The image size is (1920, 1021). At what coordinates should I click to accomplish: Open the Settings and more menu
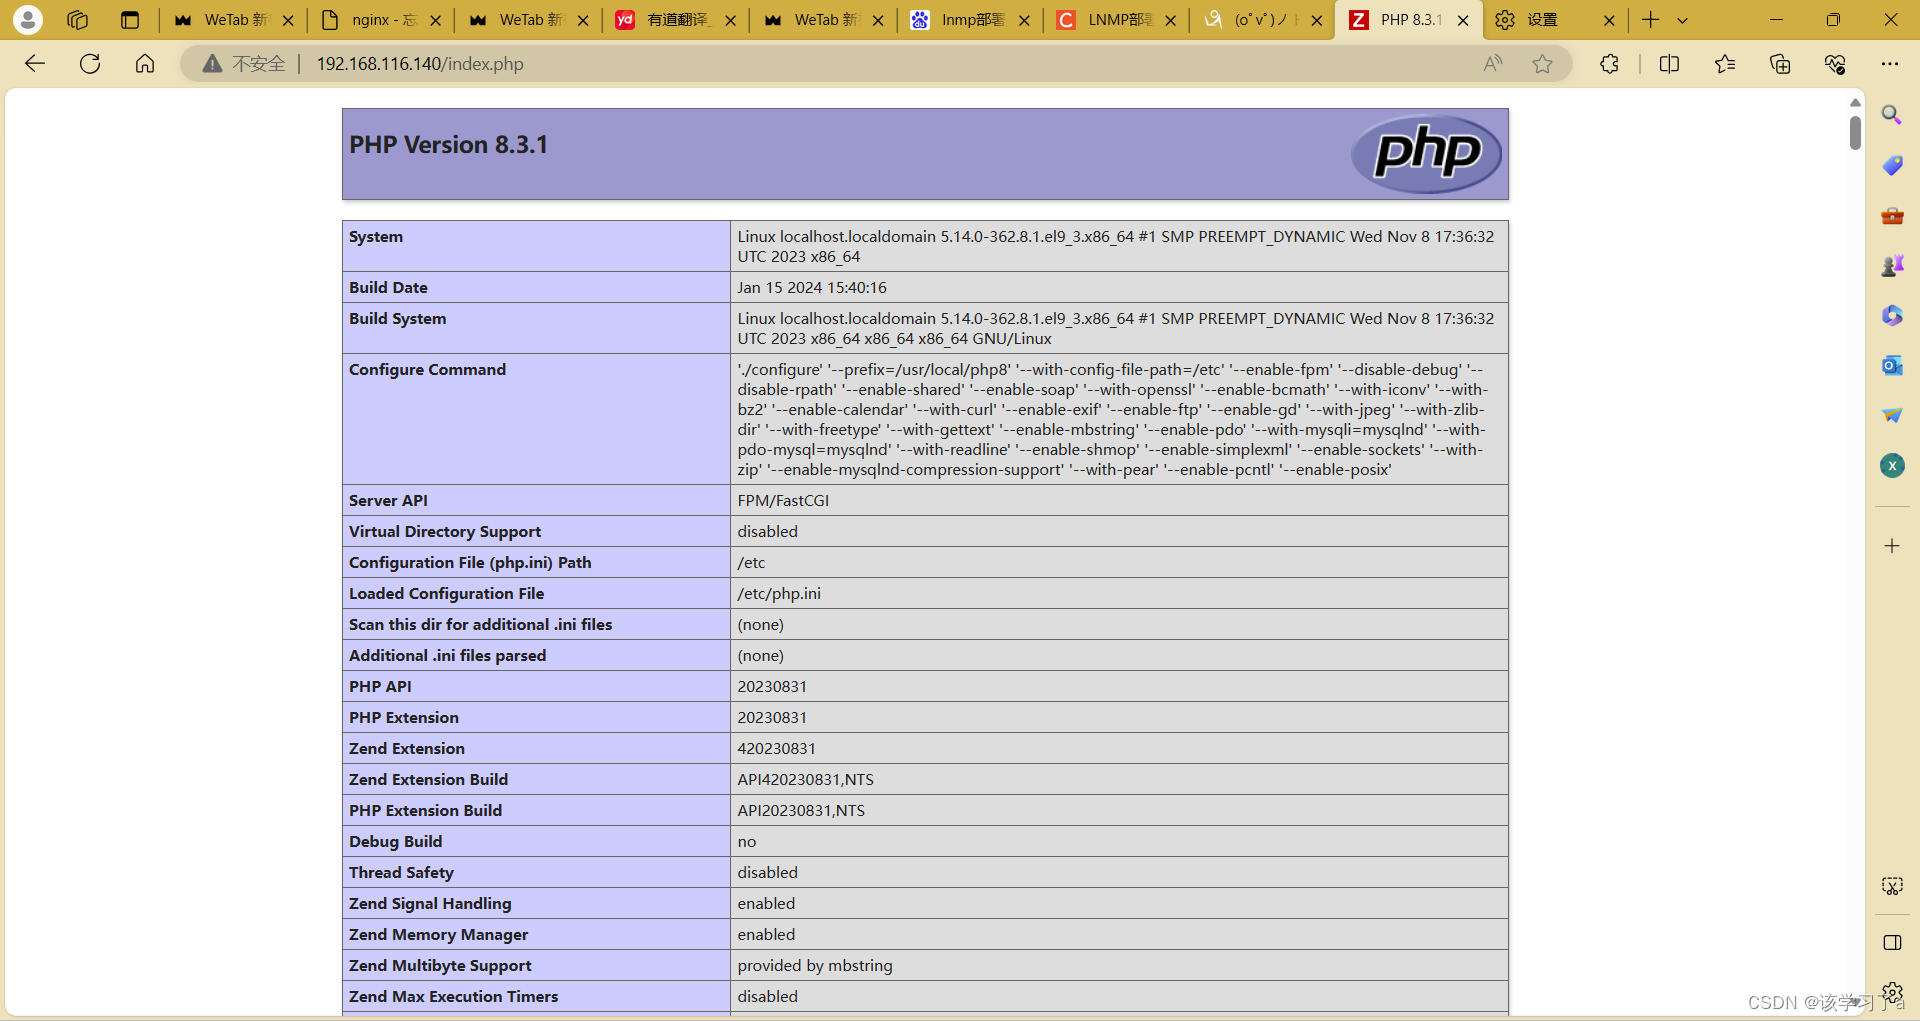(x=1889, y=63)
